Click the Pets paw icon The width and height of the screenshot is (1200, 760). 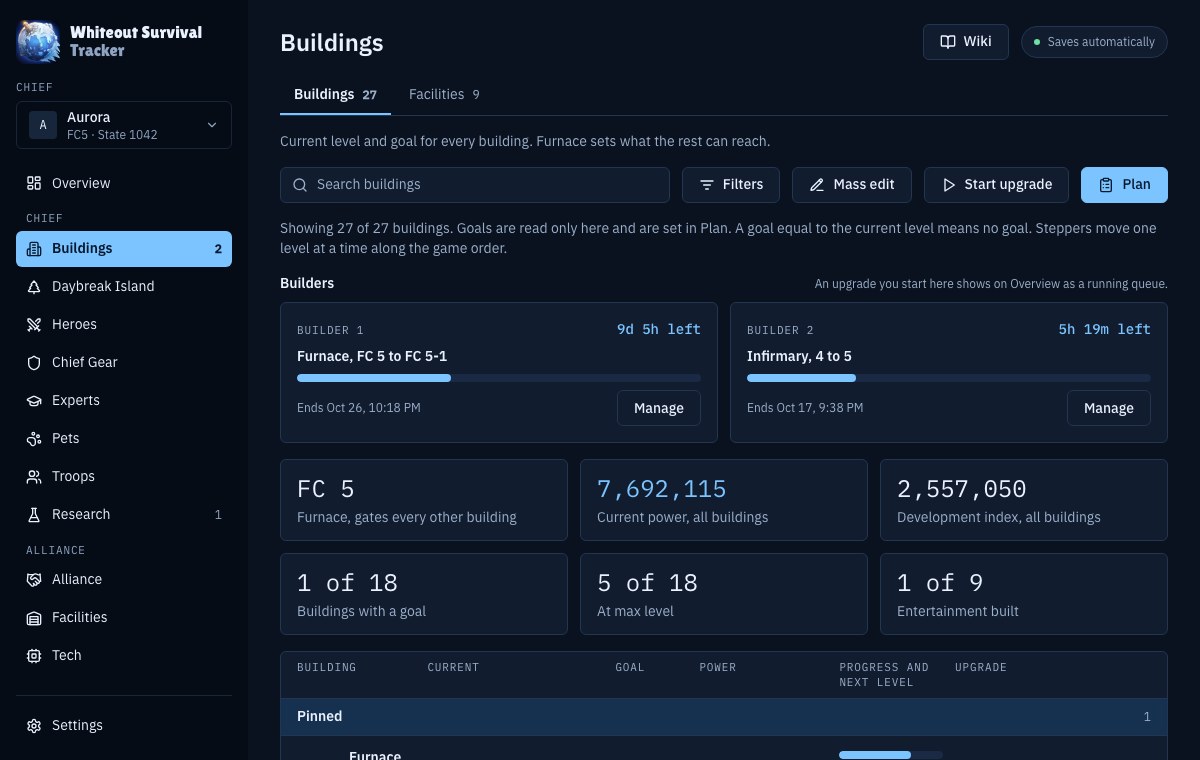coord(34,439)
